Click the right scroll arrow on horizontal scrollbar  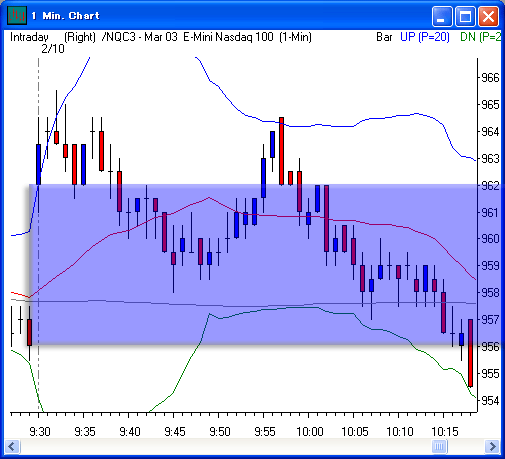click(x=492, y=446)
